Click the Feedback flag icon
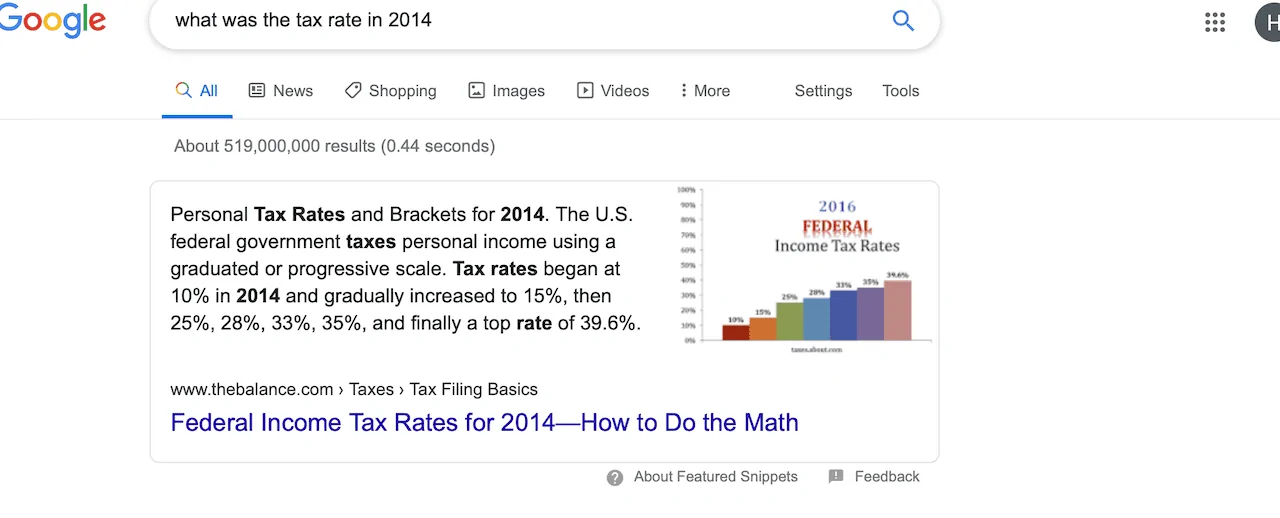 836,476
